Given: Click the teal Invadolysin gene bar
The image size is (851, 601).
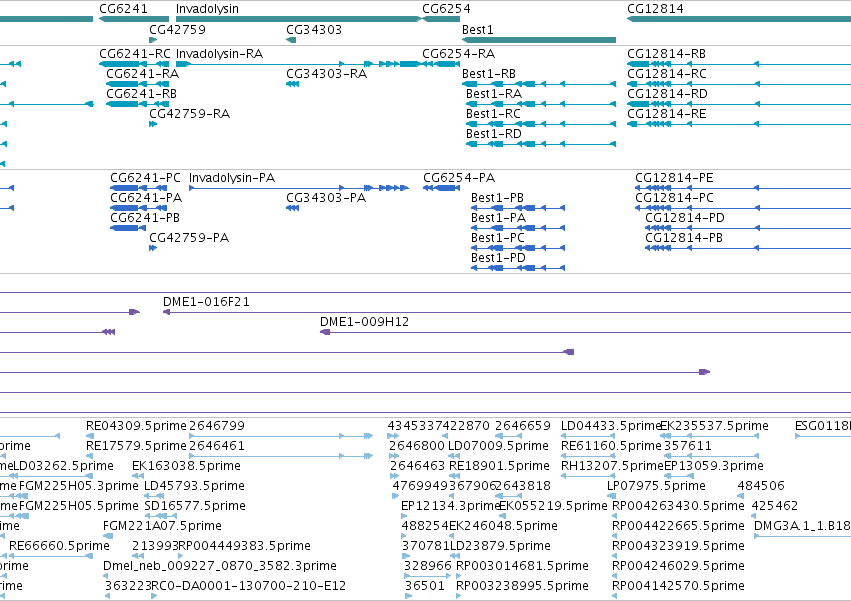Looking at the screenshot, I should point(299,19).
